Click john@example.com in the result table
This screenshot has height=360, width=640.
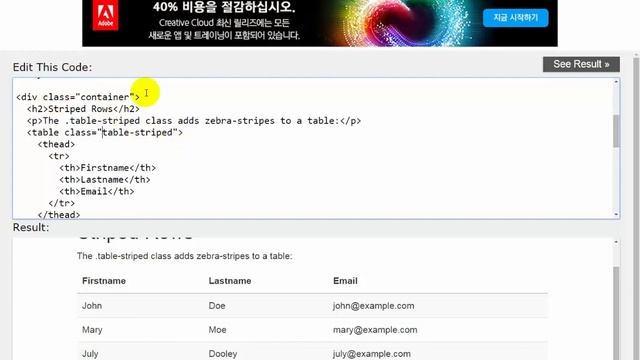(x=373, y=306)
